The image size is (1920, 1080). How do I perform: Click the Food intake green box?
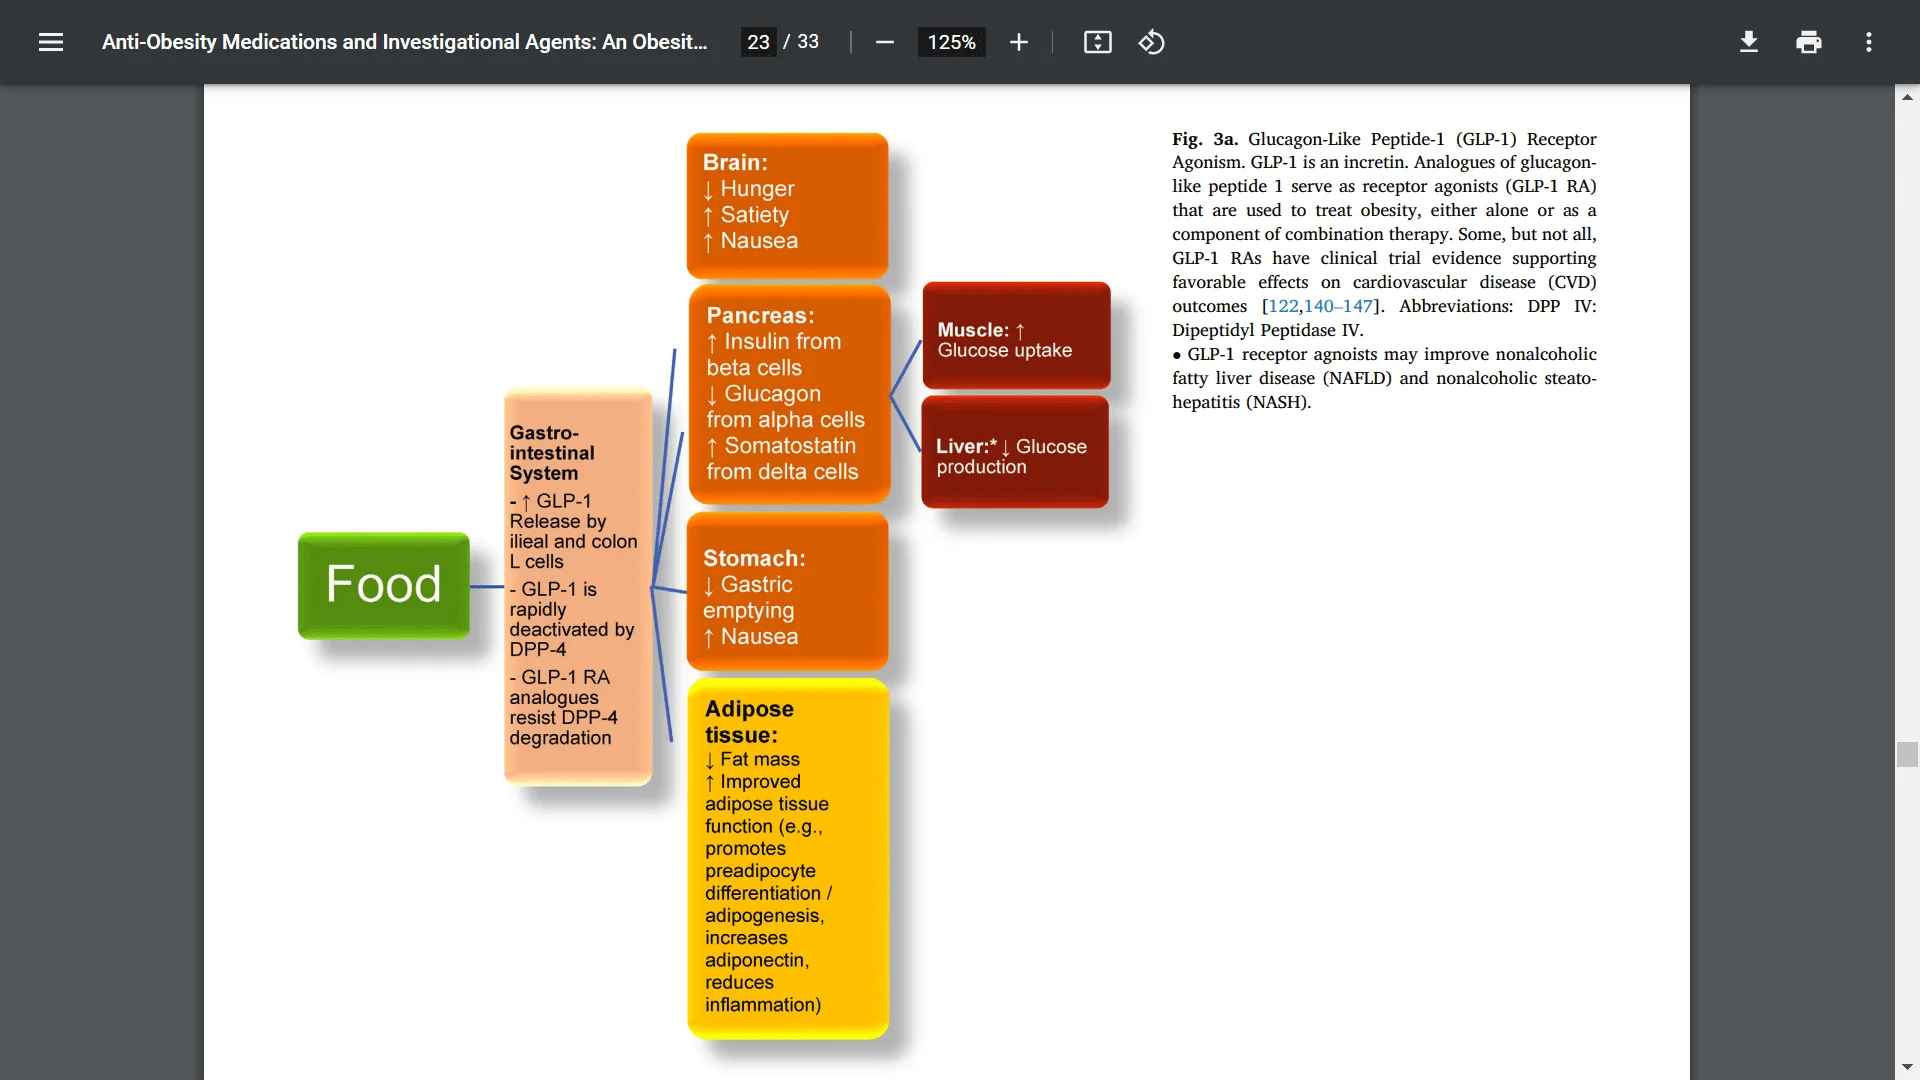tap(382, 584)
